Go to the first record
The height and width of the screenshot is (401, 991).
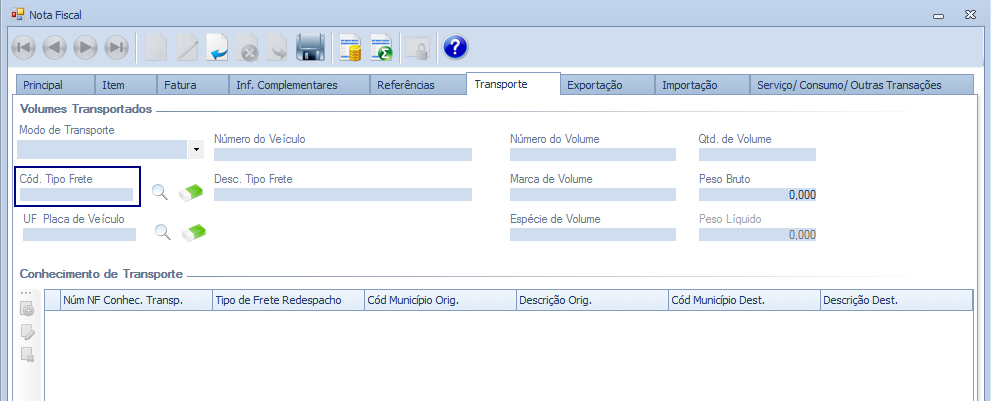[23, 47]
